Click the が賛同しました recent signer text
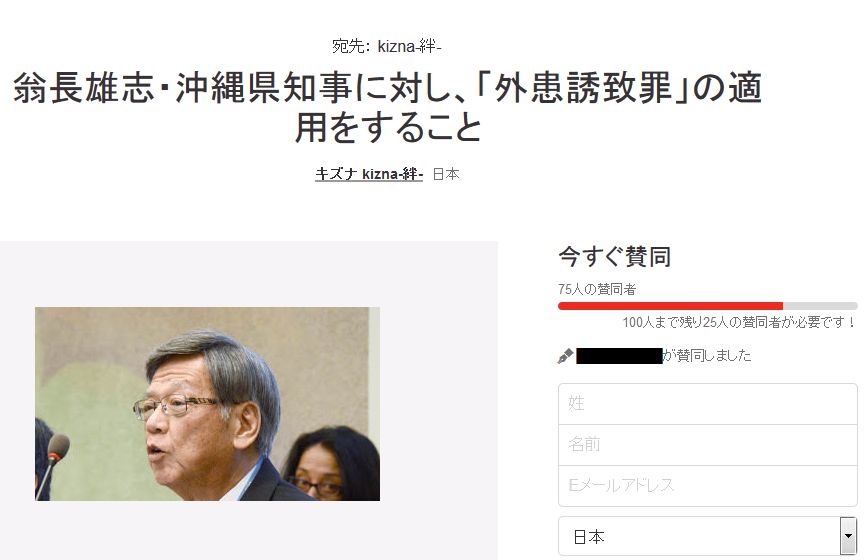 point(707,356)
